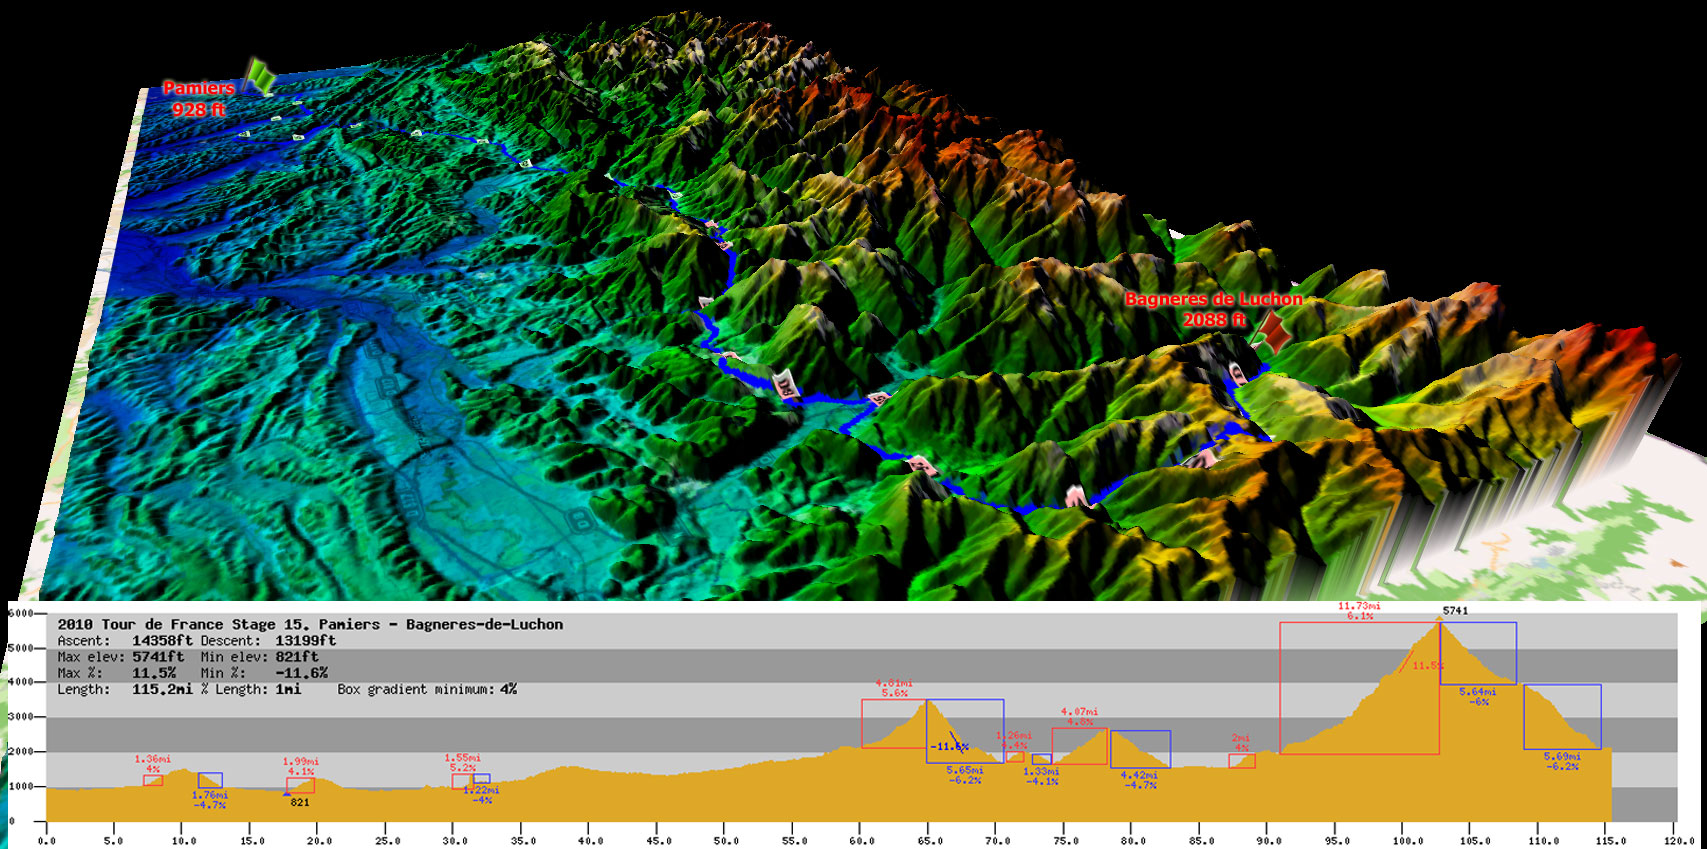Viewport: 1707px width, 849px height.
Task: Click the Min elev value 821ft
Action: tap(296, 657)
